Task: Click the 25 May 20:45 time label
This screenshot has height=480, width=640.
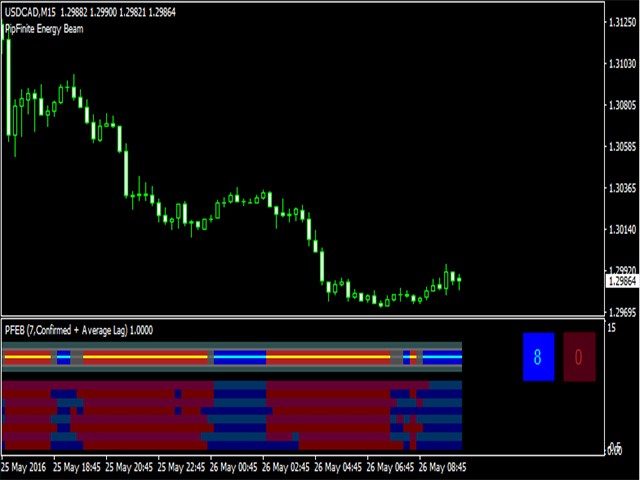Action: [129, 467]
